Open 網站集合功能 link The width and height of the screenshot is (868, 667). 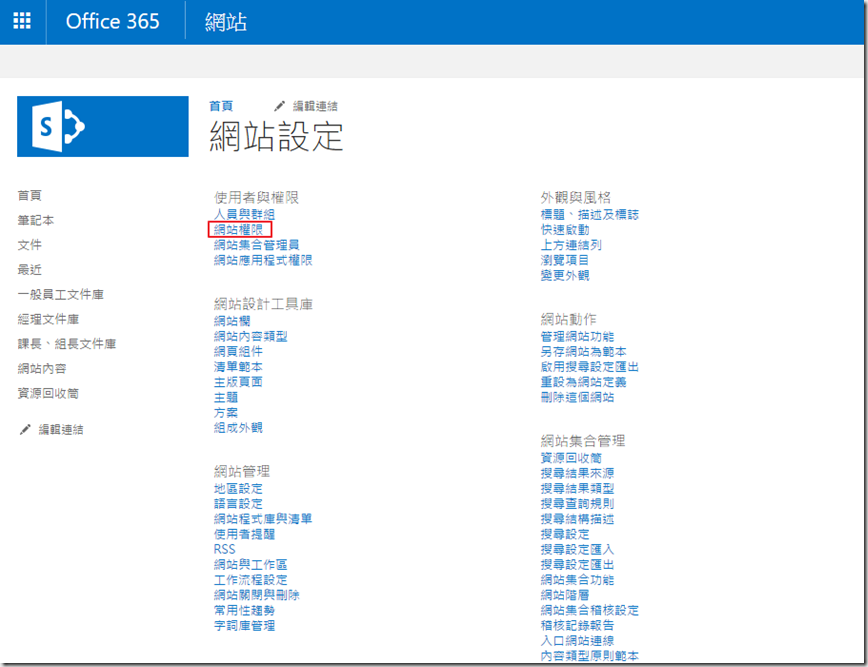[x=577, y=579]
